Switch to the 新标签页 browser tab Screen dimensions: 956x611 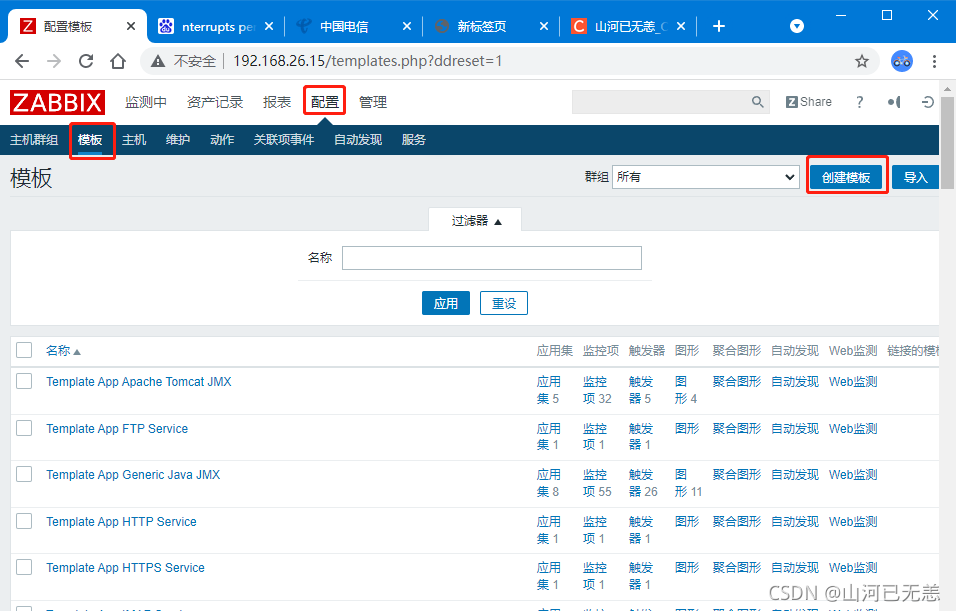pyautogui.click(x=482, y=26)
